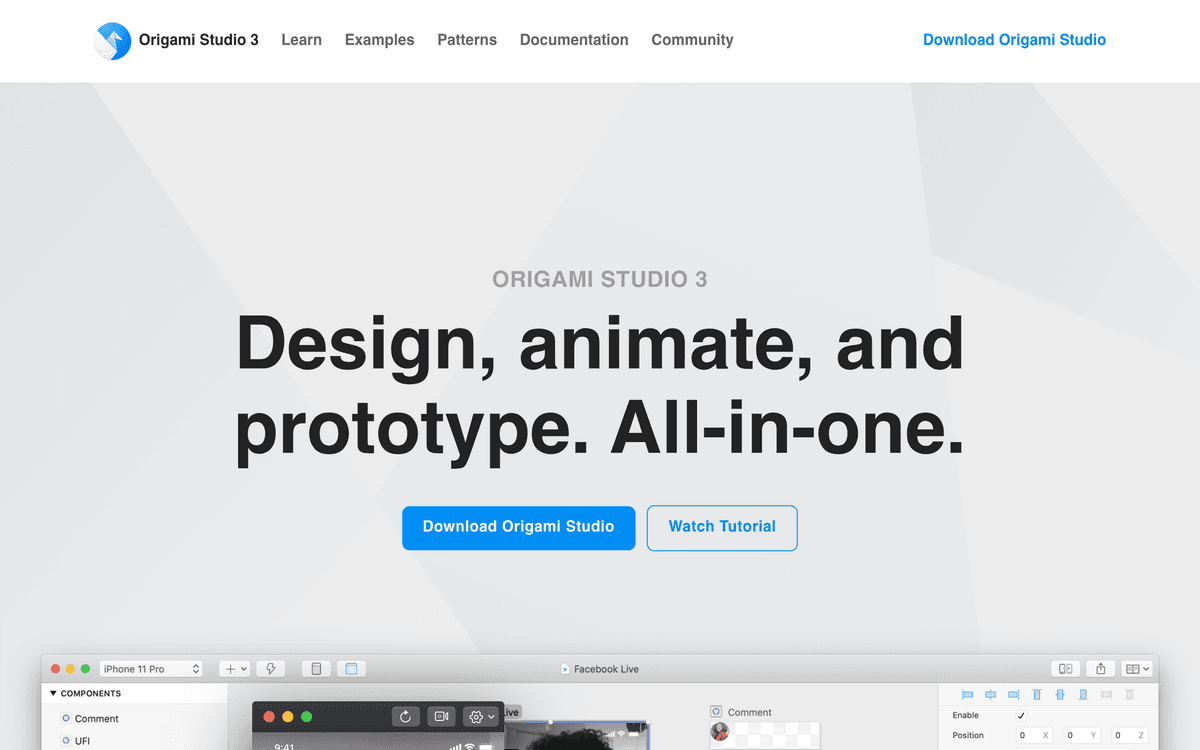Click the align left edges icon

point(967,694)
